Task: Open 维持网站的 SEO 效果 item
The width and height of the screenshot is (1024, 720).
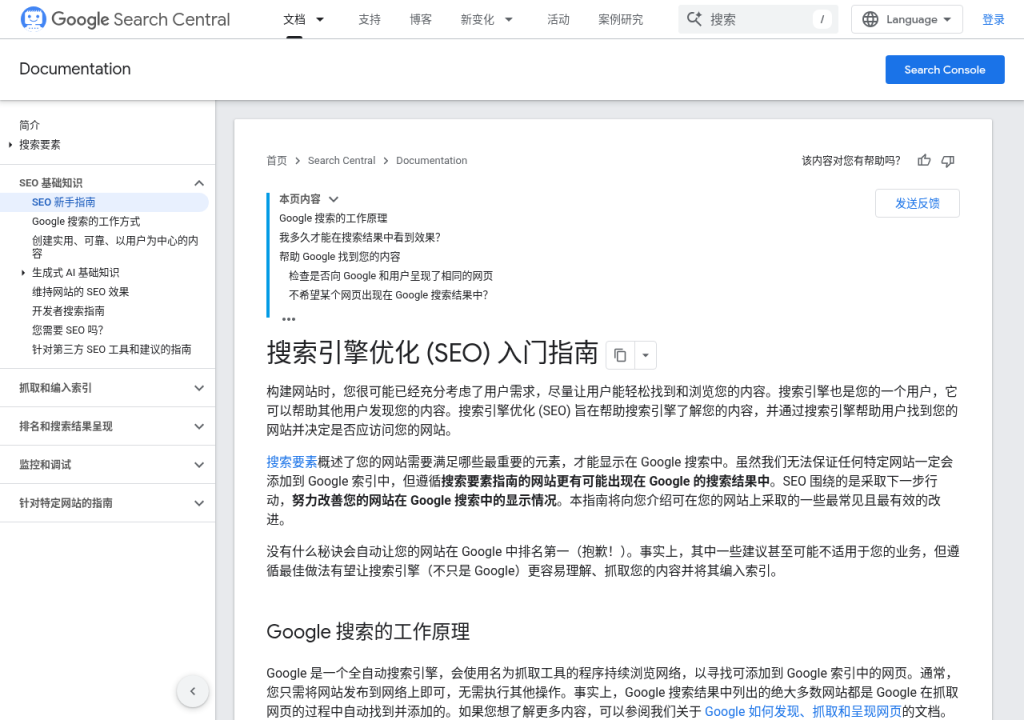Action: pyautogui.click(x=80, y=292)
